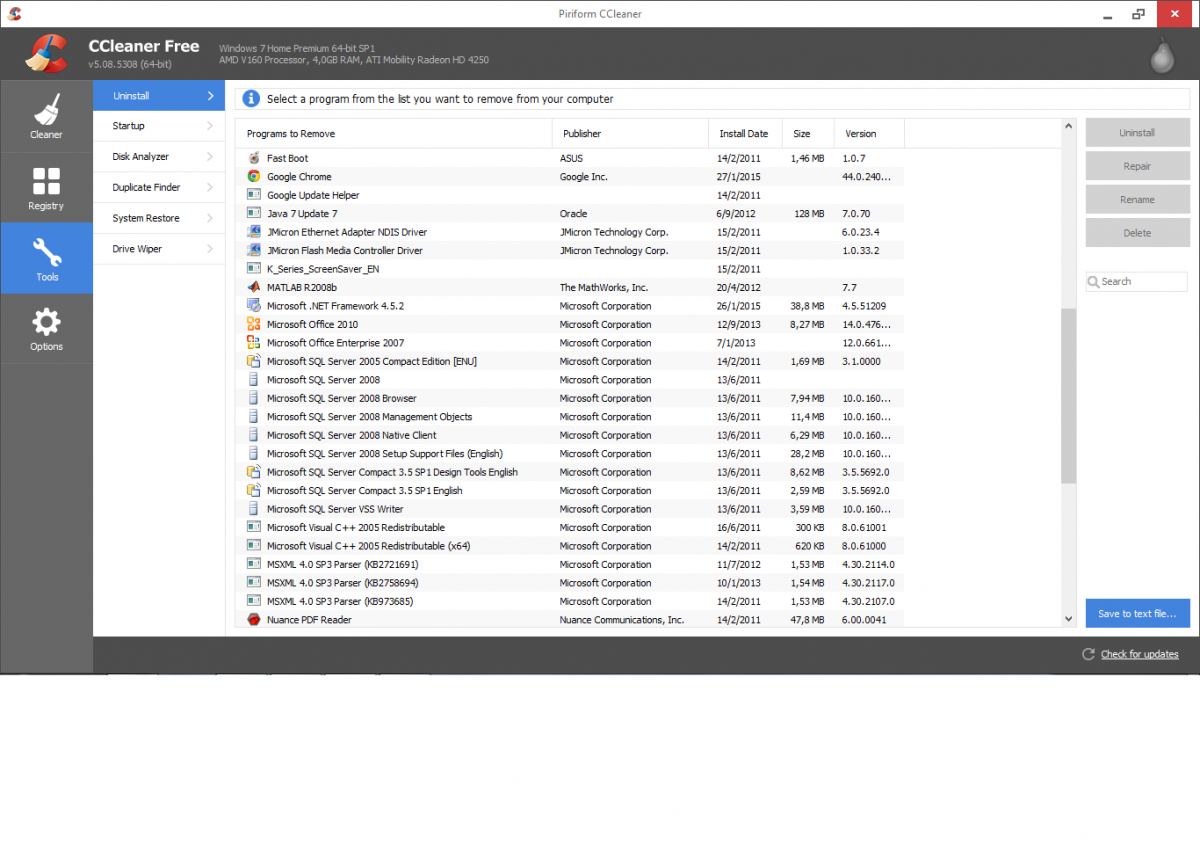Click the Google Update Helper icon
This screenshot has width=1200, height=844.
pos(253,195)
